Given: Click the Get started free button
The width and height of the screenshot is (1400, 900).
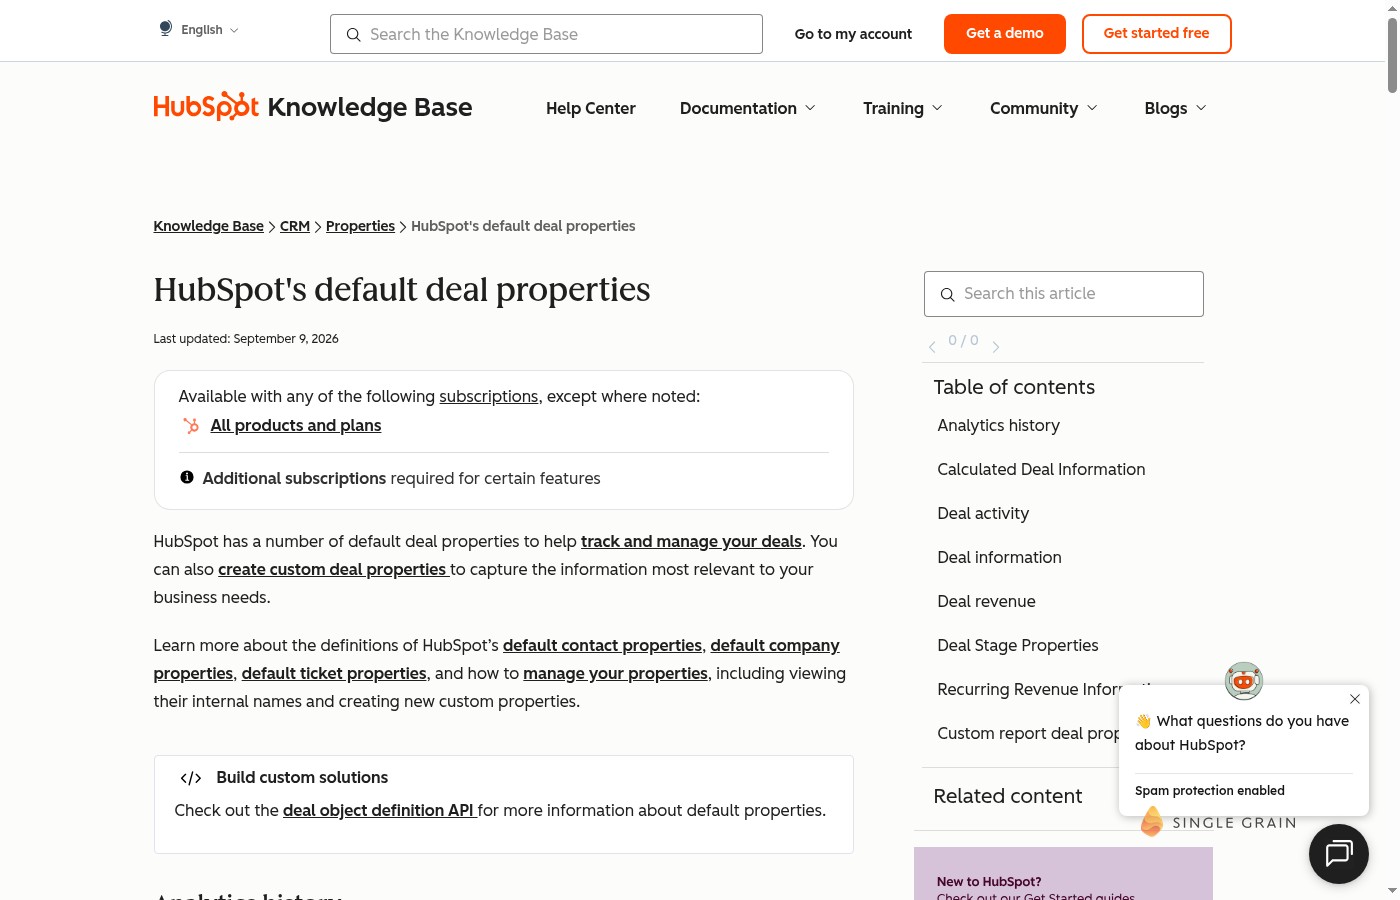Looking at the screenshot, I should click(x=1156, y=34).
